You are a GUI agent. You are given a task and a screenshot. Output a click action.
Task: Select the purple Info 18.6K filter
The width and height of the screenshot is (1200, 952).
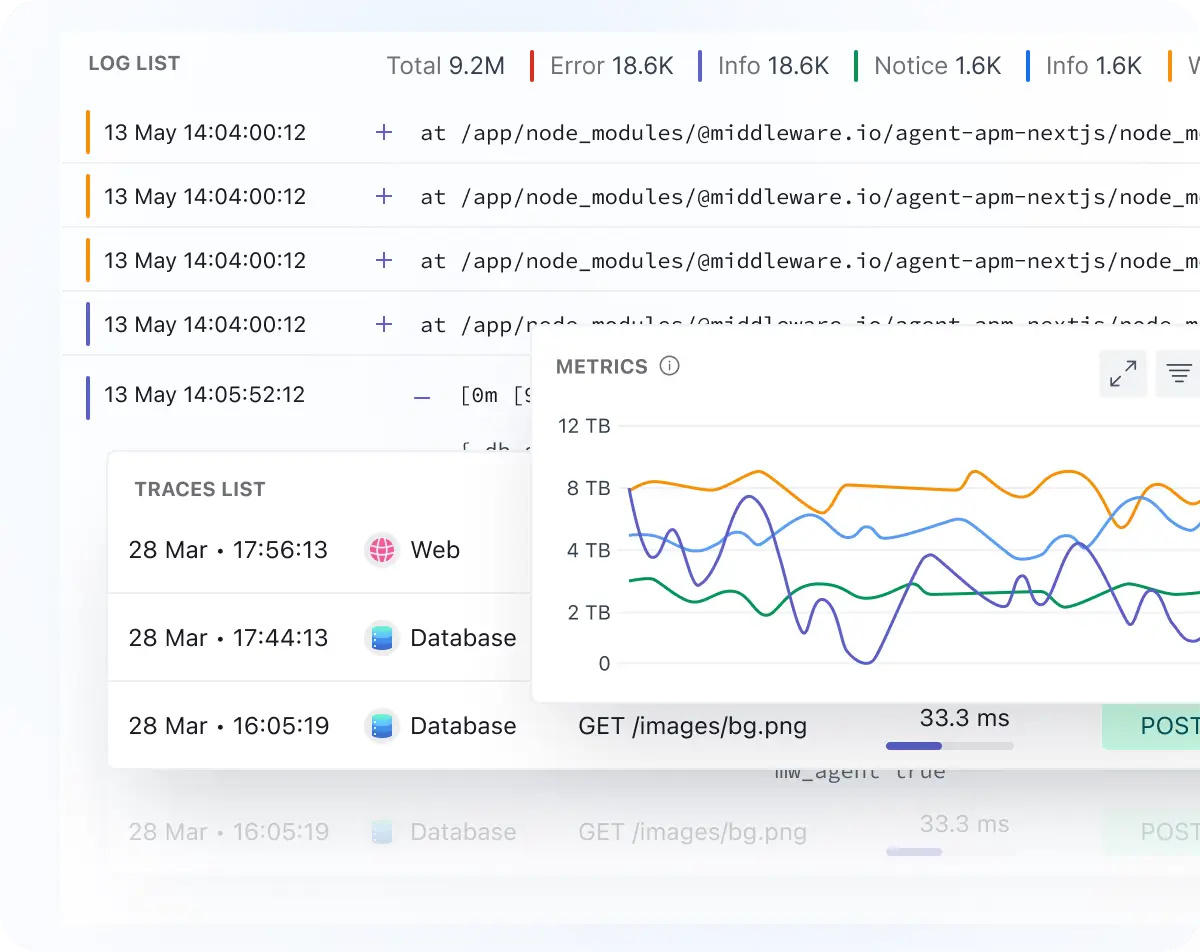773,66
